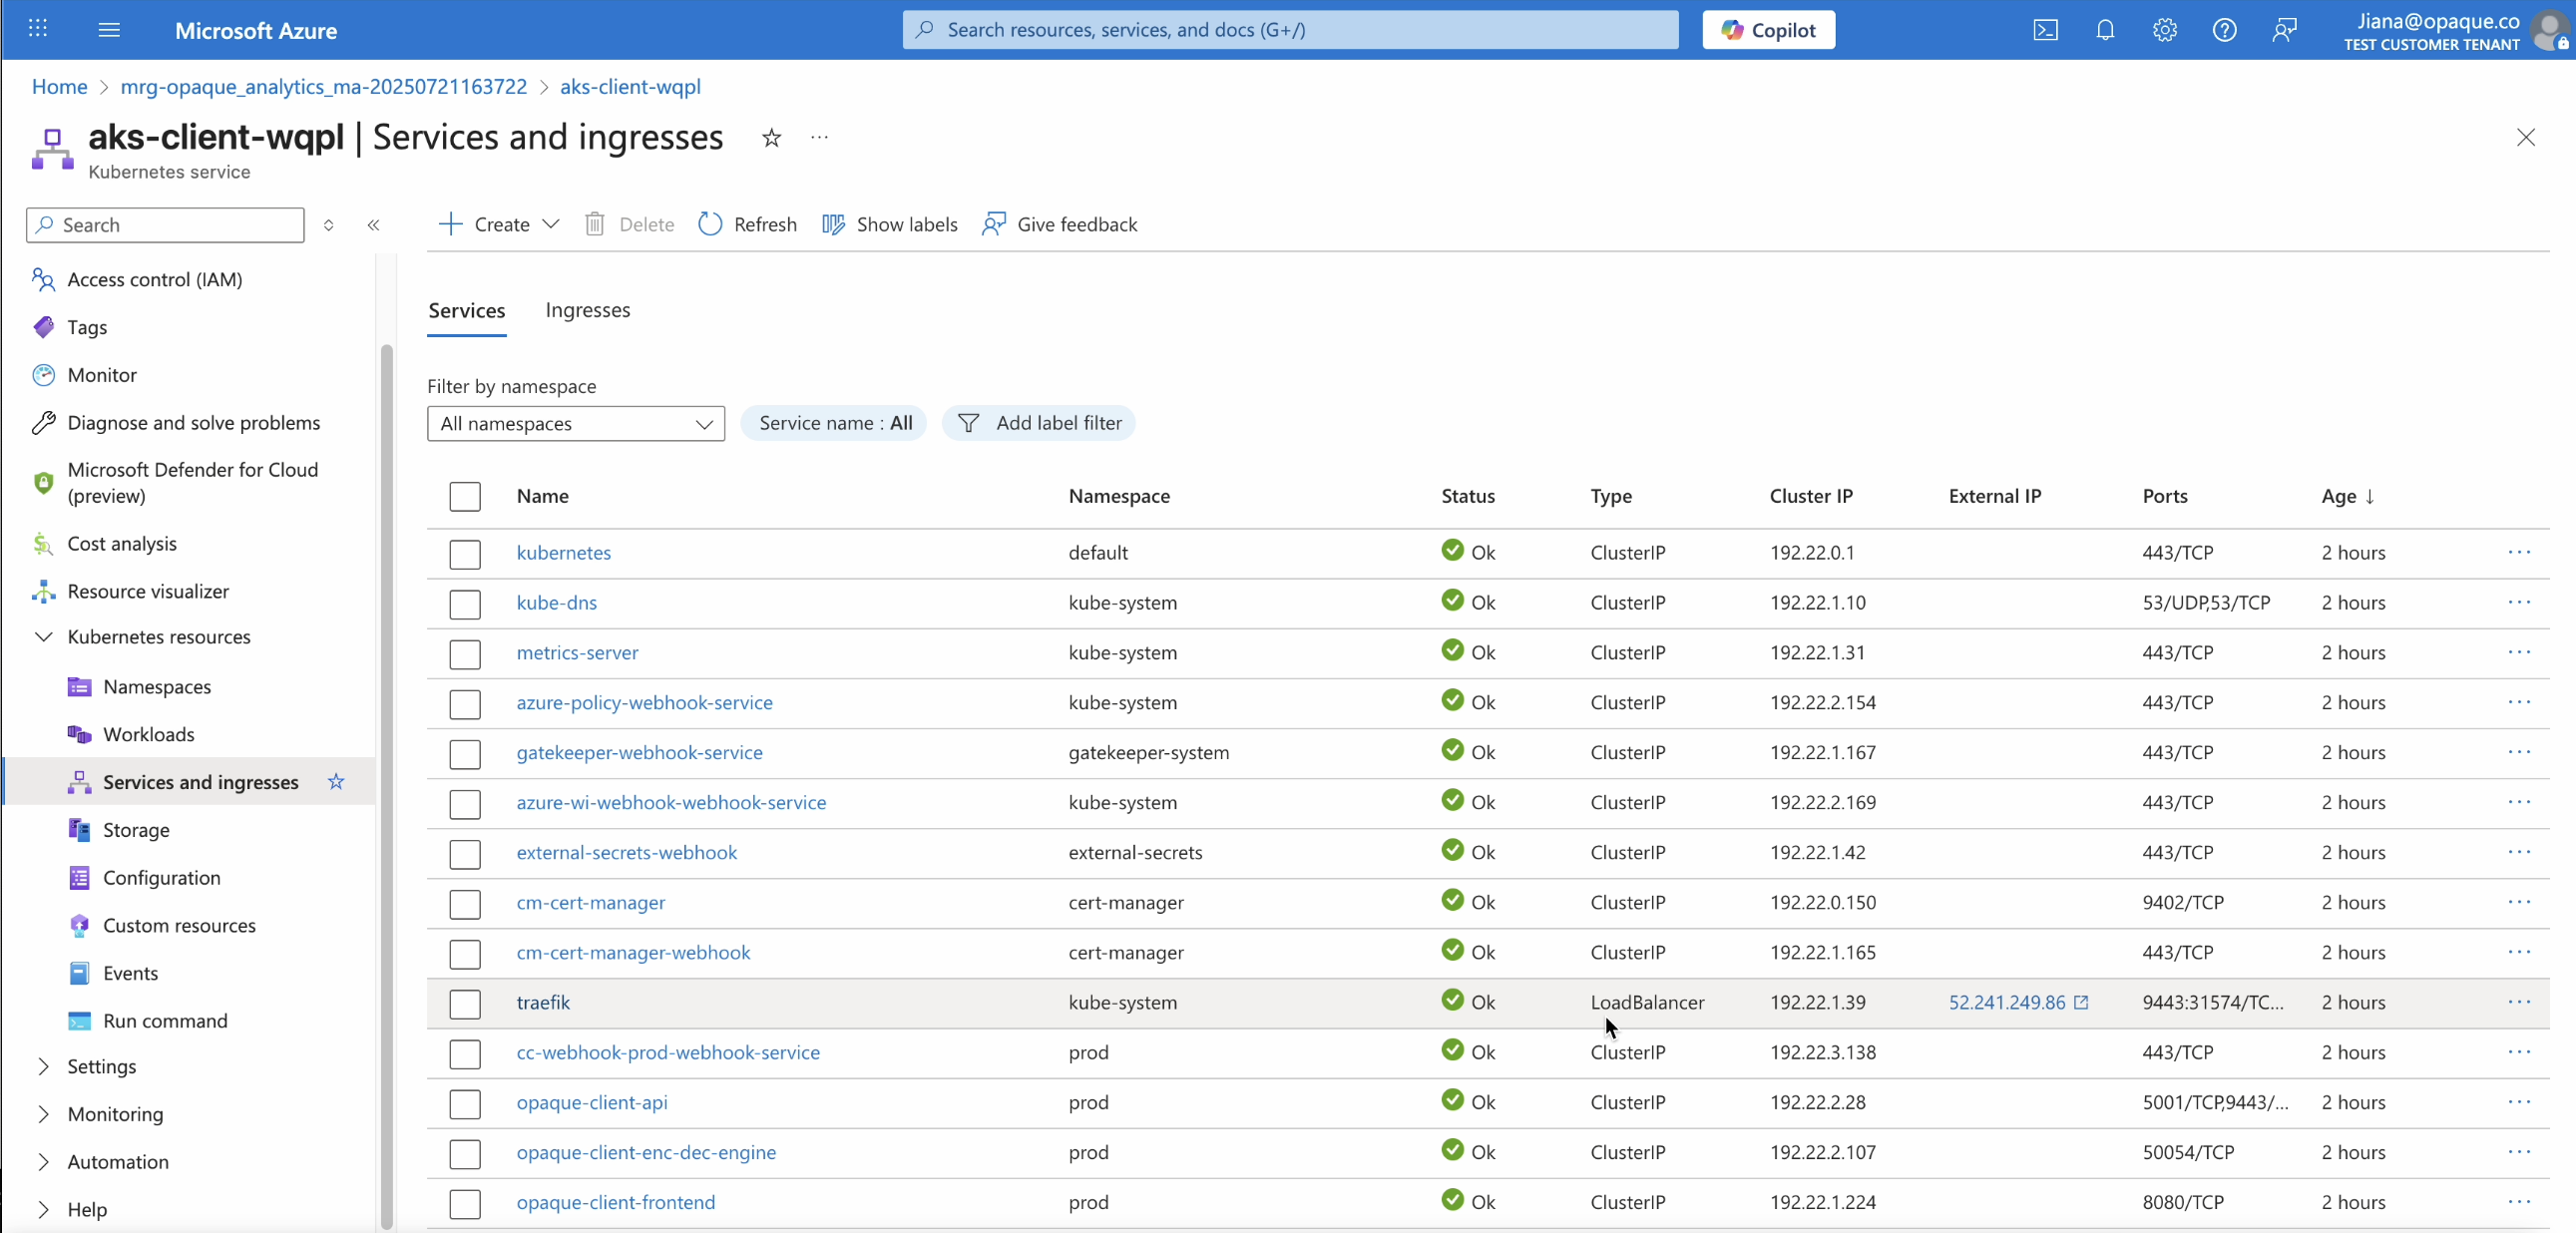Viewport: 2576px width, 1233px height.
Task: Sort table by Name column header
Action: [543, 496]
